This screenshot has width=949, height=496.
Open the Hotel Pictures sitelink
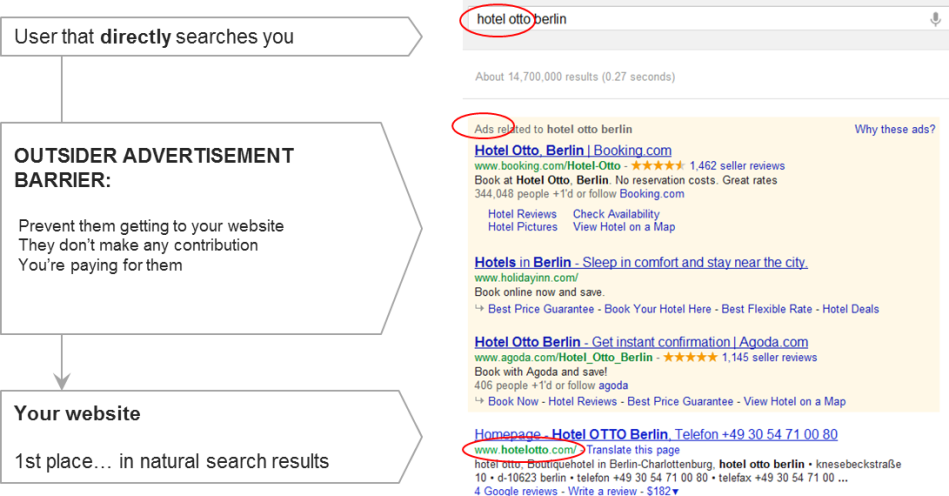[x=523, y=227]
